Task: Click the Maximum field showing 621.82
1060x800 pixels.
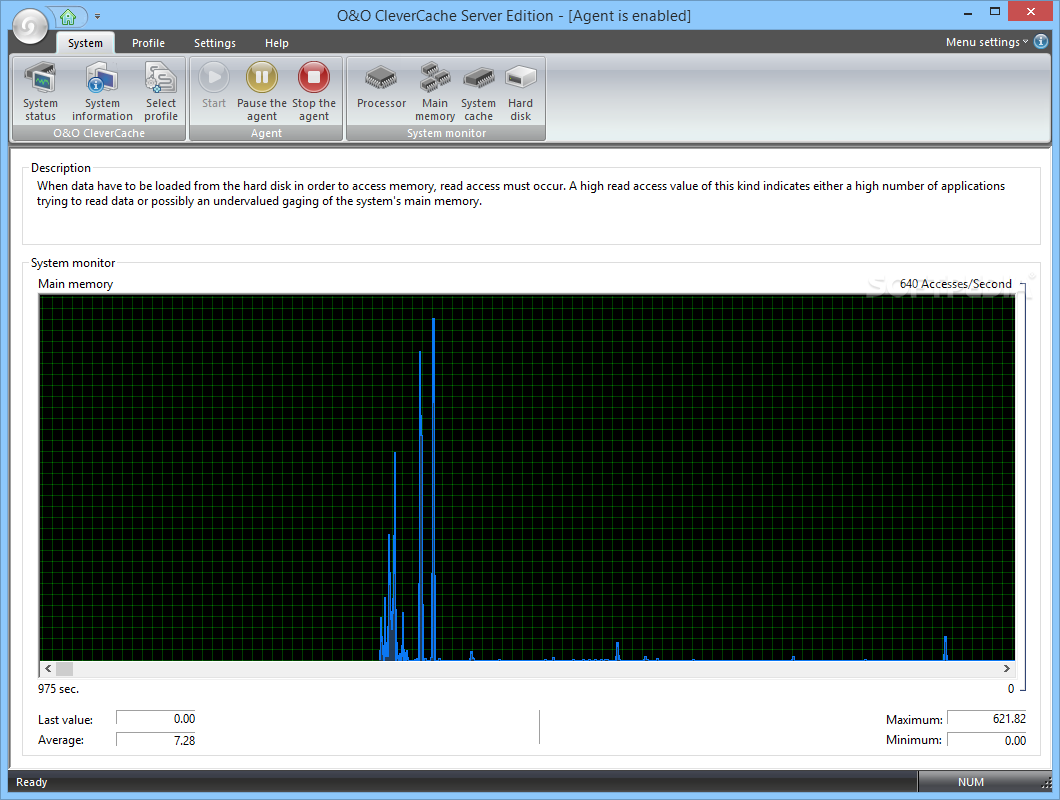Action: (987, 719)
